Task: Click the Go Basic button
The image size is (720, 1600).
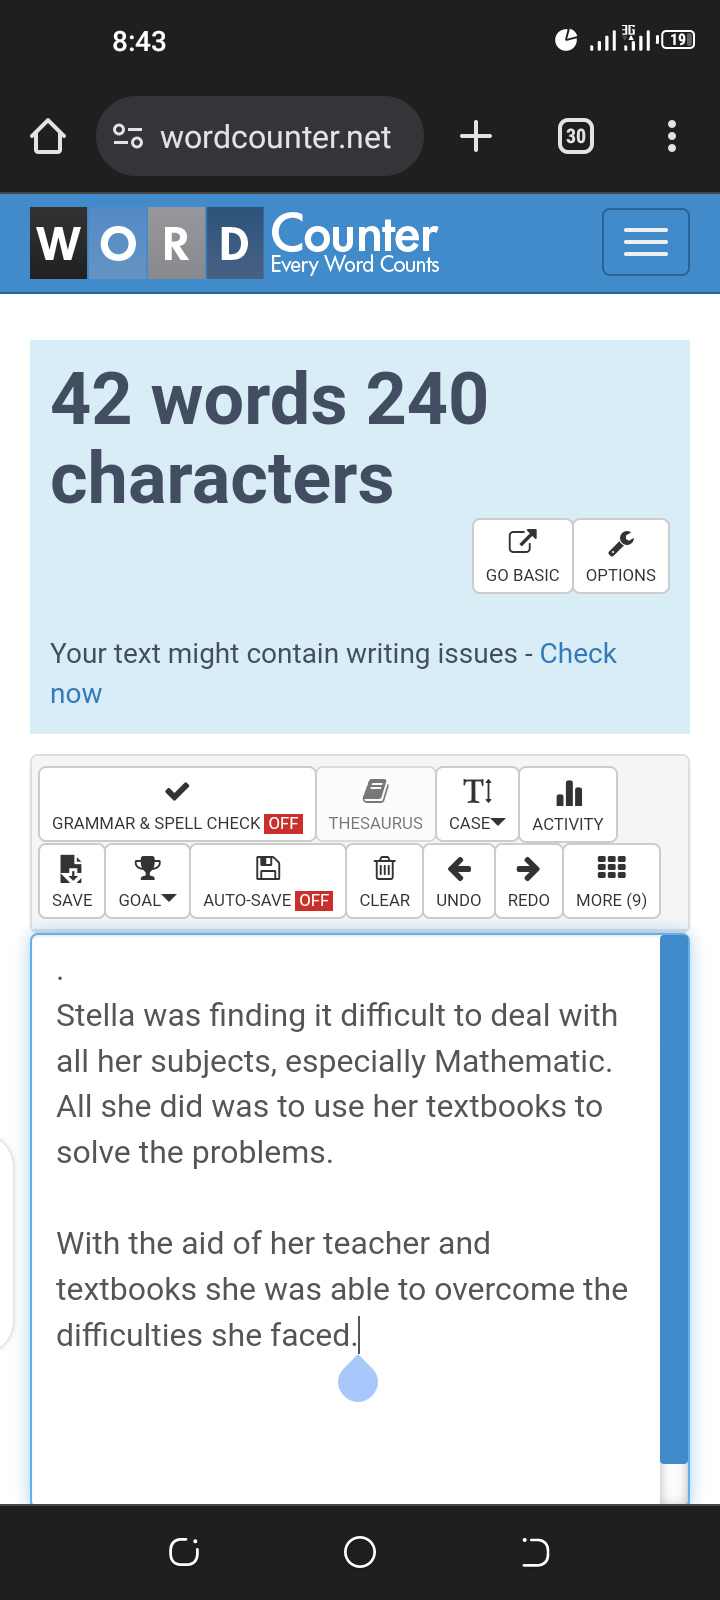Action: [x=523, y=556]
